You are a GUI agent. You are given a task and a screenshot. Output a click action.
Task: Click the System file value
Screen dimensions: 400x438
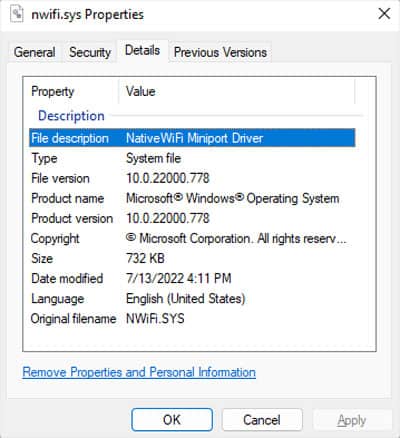(x=154, y=158)
